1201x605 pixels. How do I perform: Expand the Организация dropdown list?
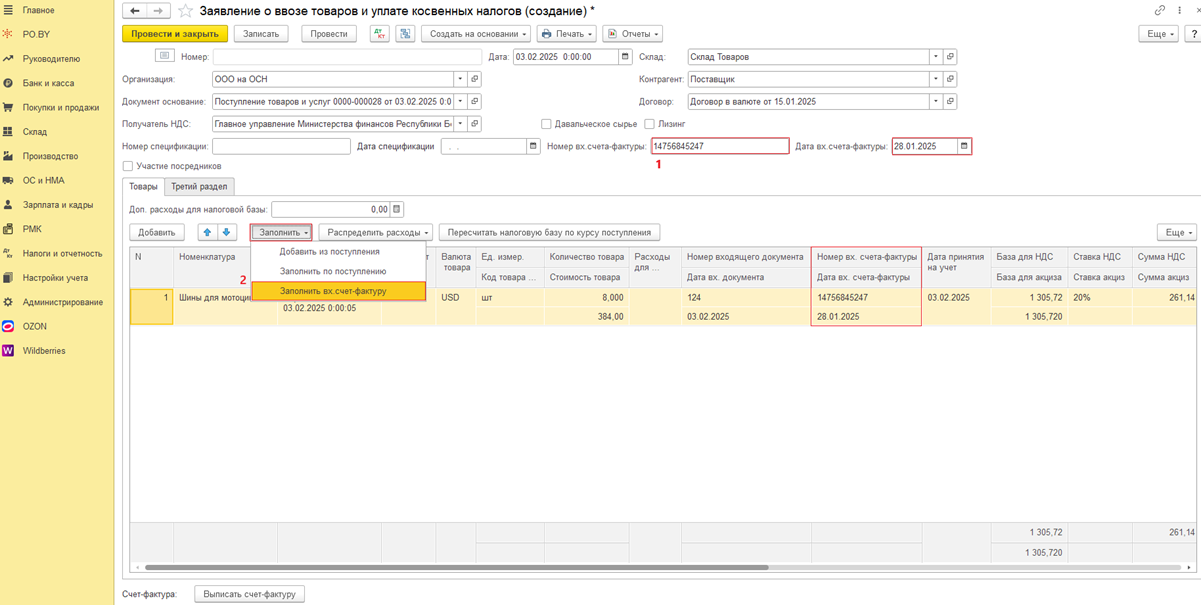click(460, 79)
